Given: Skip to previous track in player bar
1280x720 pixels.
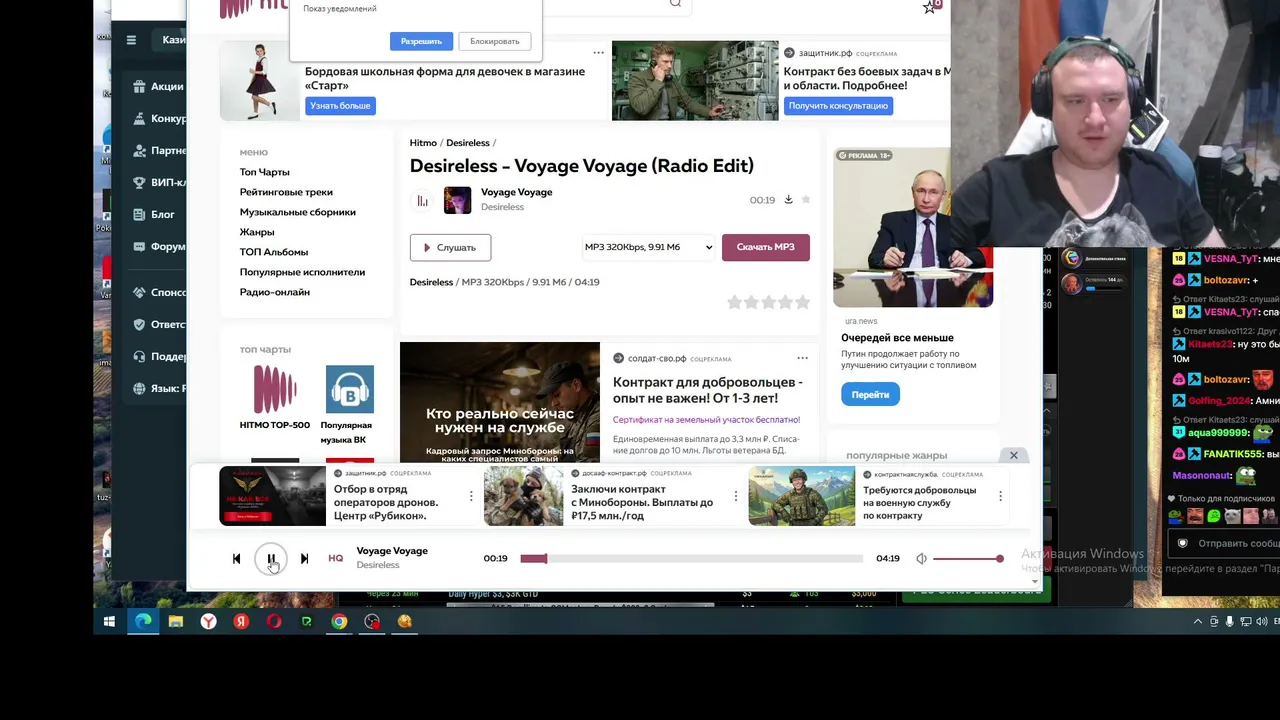Looking at the screenshot, I should pyautogui.click(x=237, y=559).
